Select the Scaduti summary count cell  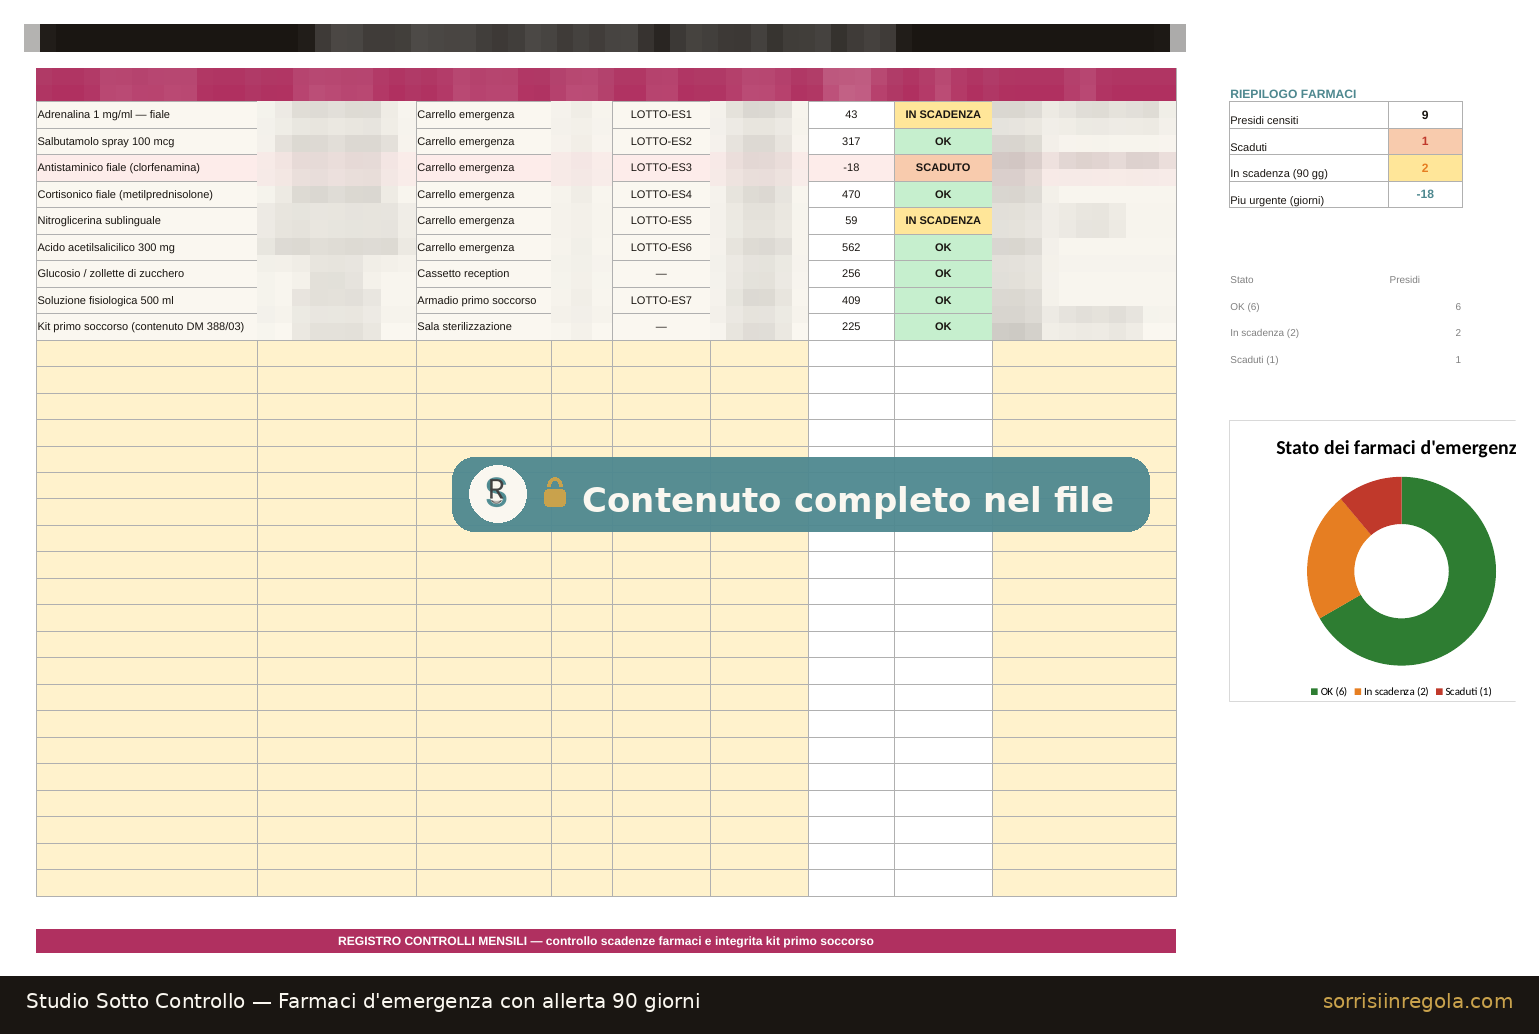click(1425, 142)
